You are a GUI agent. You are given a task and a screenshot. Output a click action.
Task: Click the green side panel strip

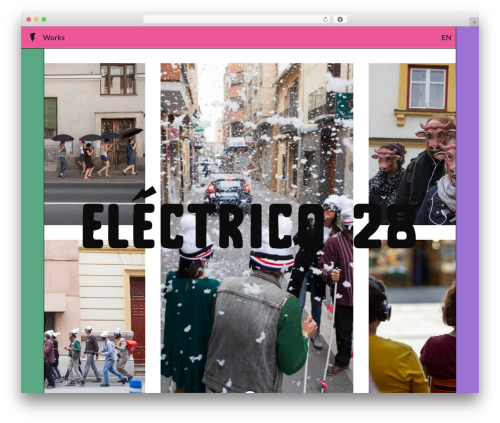click(x=32, y=221)
